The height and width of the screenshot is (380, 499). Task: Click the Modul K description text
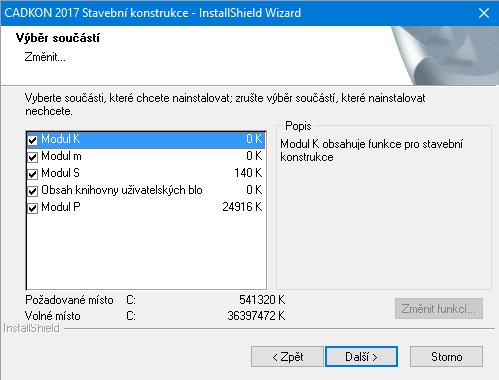[371, 150]
